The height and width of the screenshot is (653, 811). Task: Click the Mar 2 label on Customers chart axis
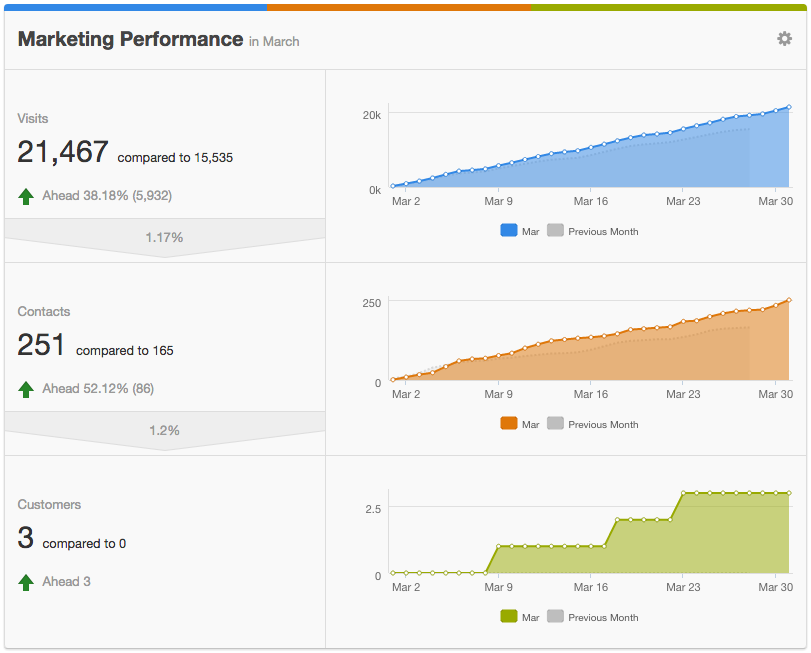pyautogui.click(x=406, y=587)
